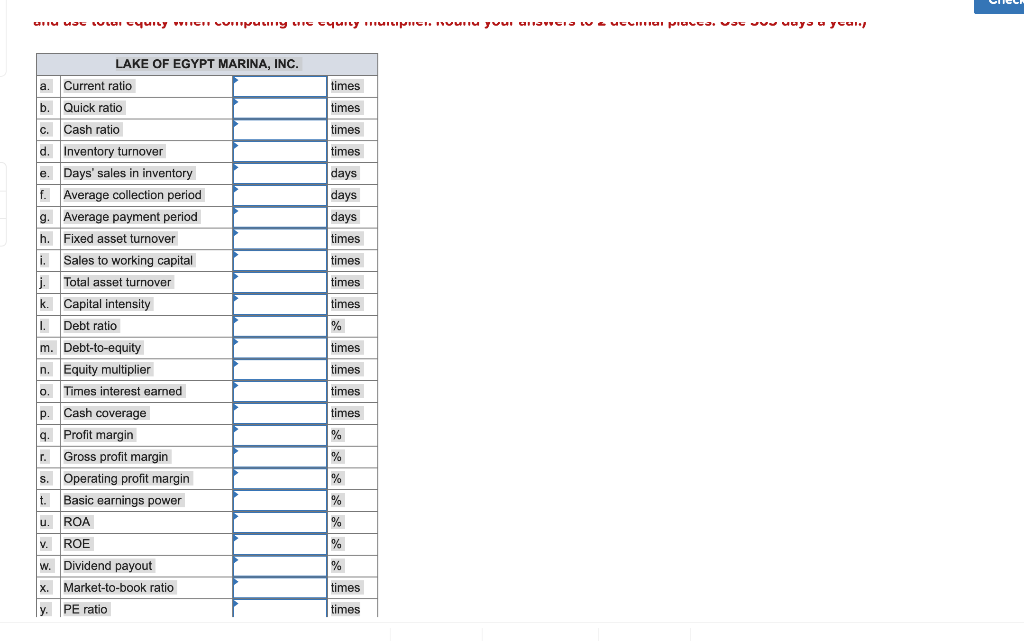Select the Market-to-book ratio input box

coord(280,587)
